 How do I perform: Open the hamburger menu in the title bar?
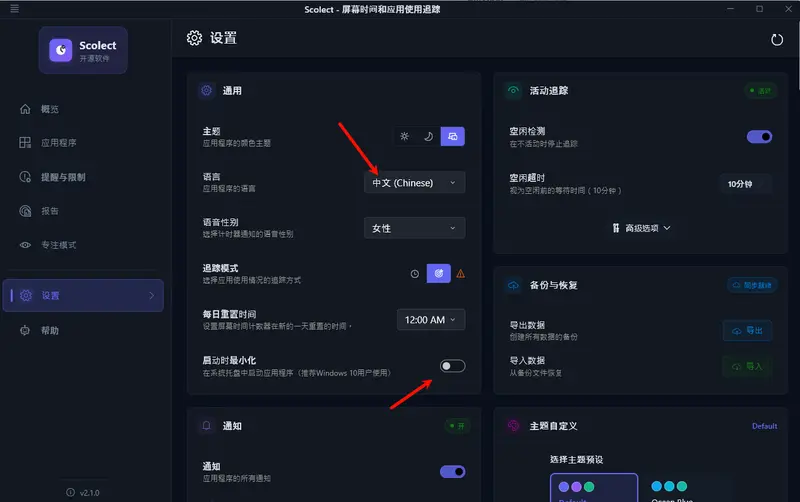click(x=14, y=9)
